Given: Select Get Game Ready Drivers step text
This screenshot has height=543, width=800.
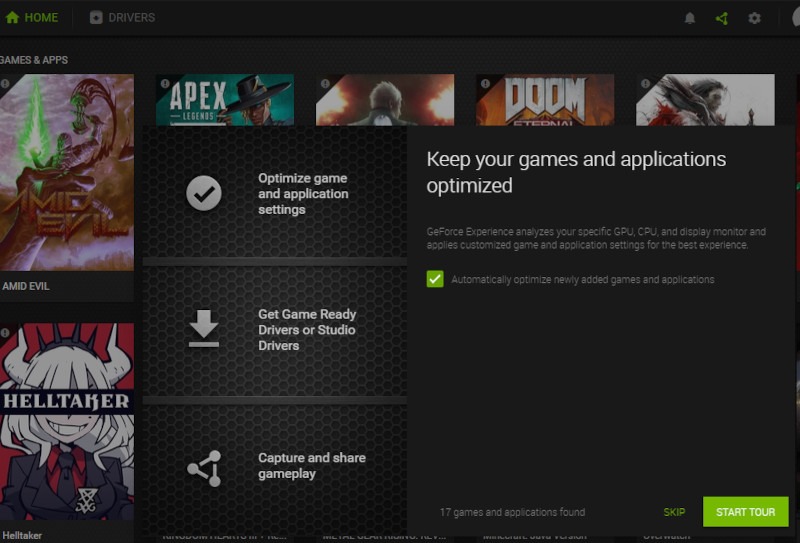Looking at the screenshot, I should tap(307, 330).
